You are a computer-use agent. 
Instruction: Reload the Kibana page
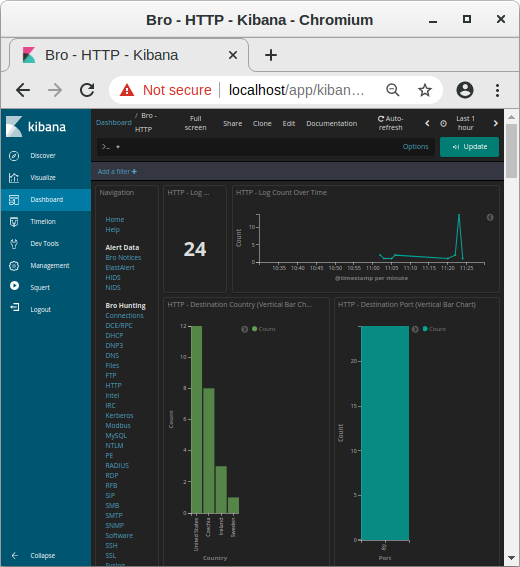tap(87, 90)
